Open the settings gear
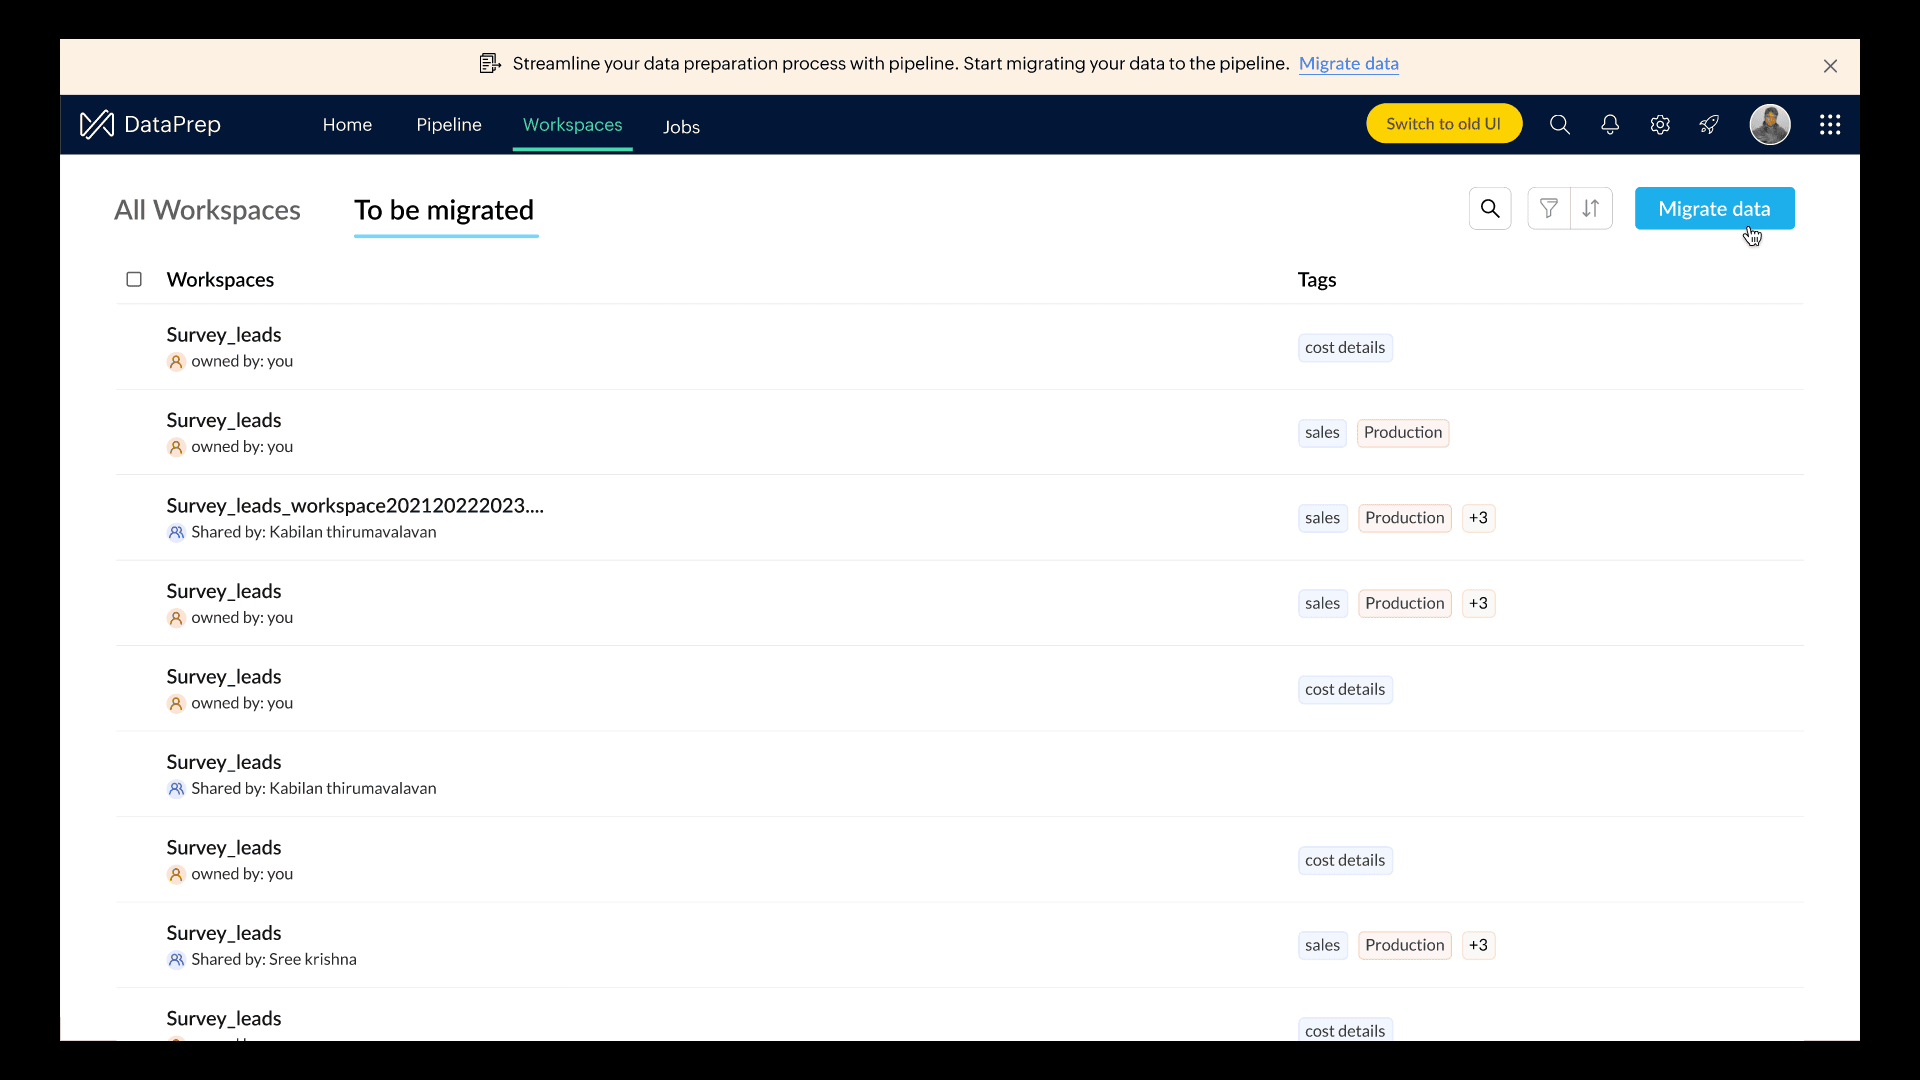 pyautogui.click(x=1660, y=125)
